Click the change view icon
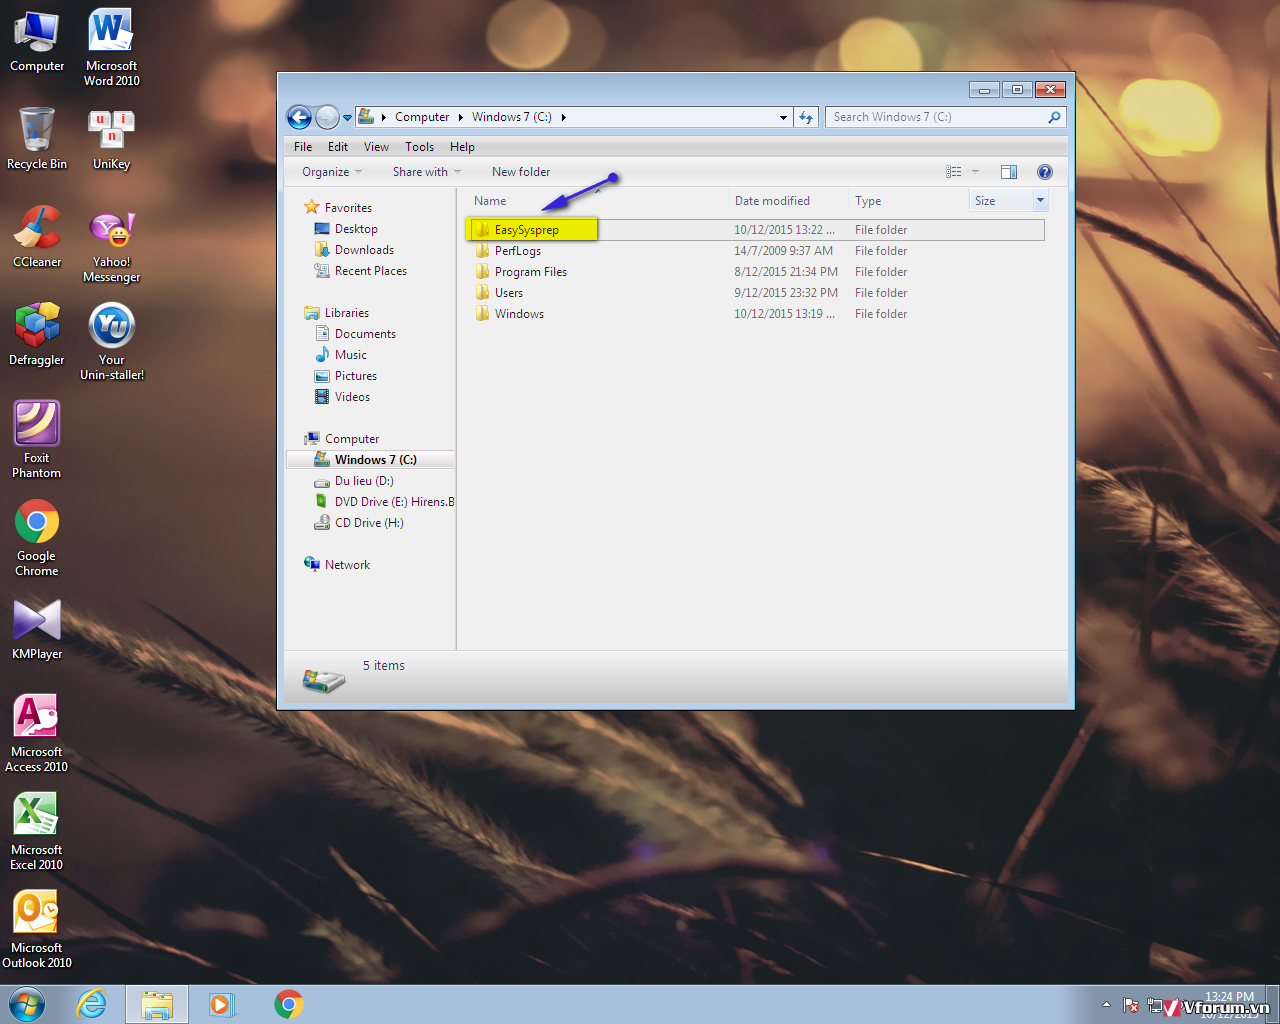The height and width of the screenshot is (1024, 1280). click(x=954, y=172)
